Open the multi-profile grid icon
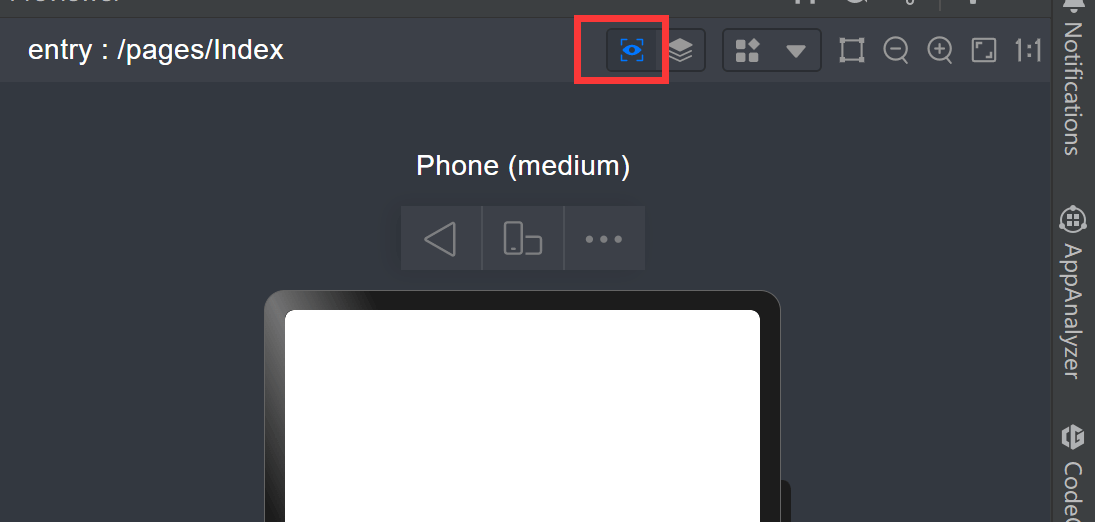 tap(747, 50)
